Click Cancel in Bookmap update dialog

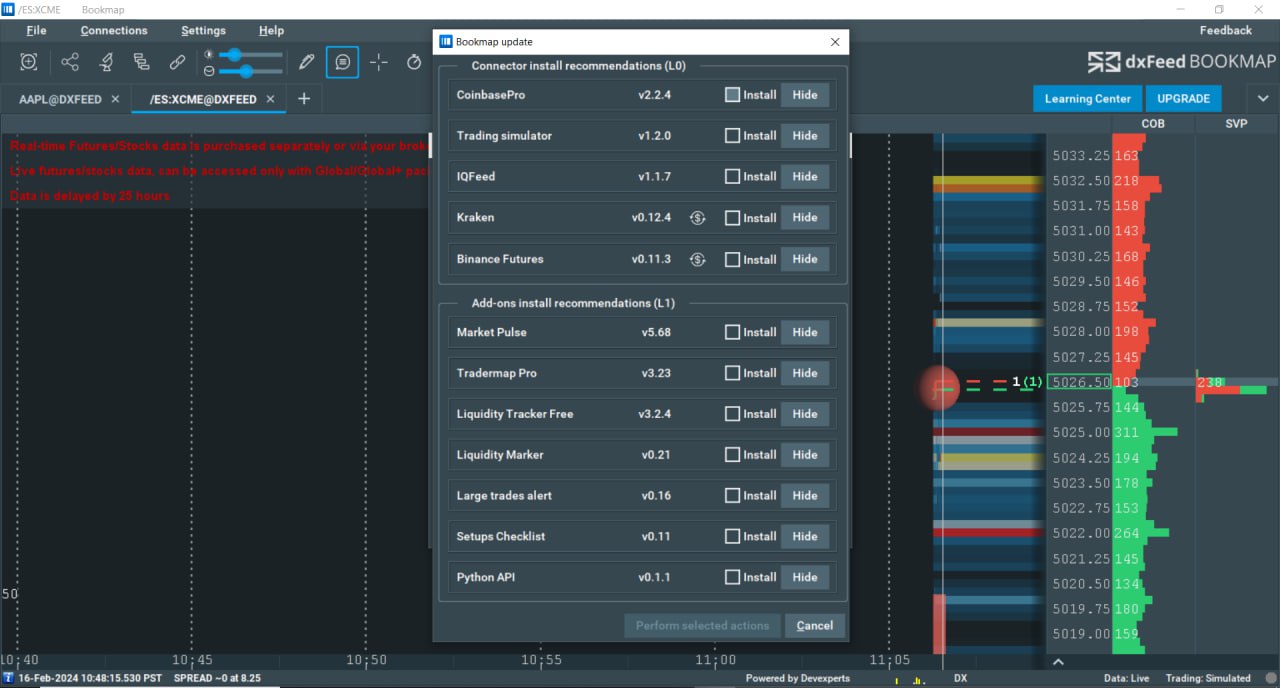pos(814,626)
